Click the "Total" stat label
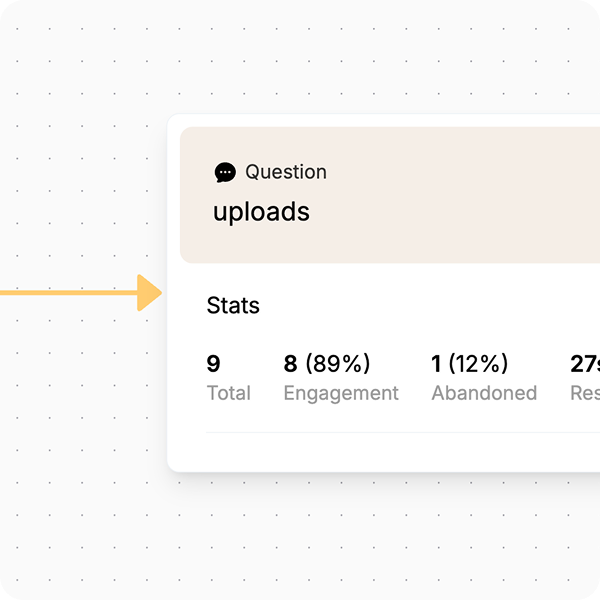This screenshot has width=600, height=600. [229, 393]
